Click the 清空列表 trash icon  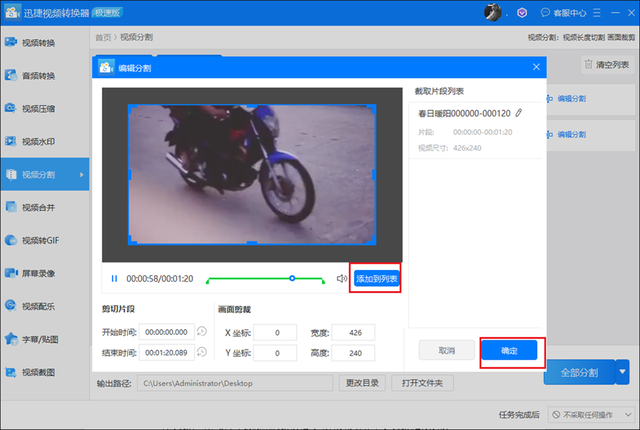tap(587, 64)
